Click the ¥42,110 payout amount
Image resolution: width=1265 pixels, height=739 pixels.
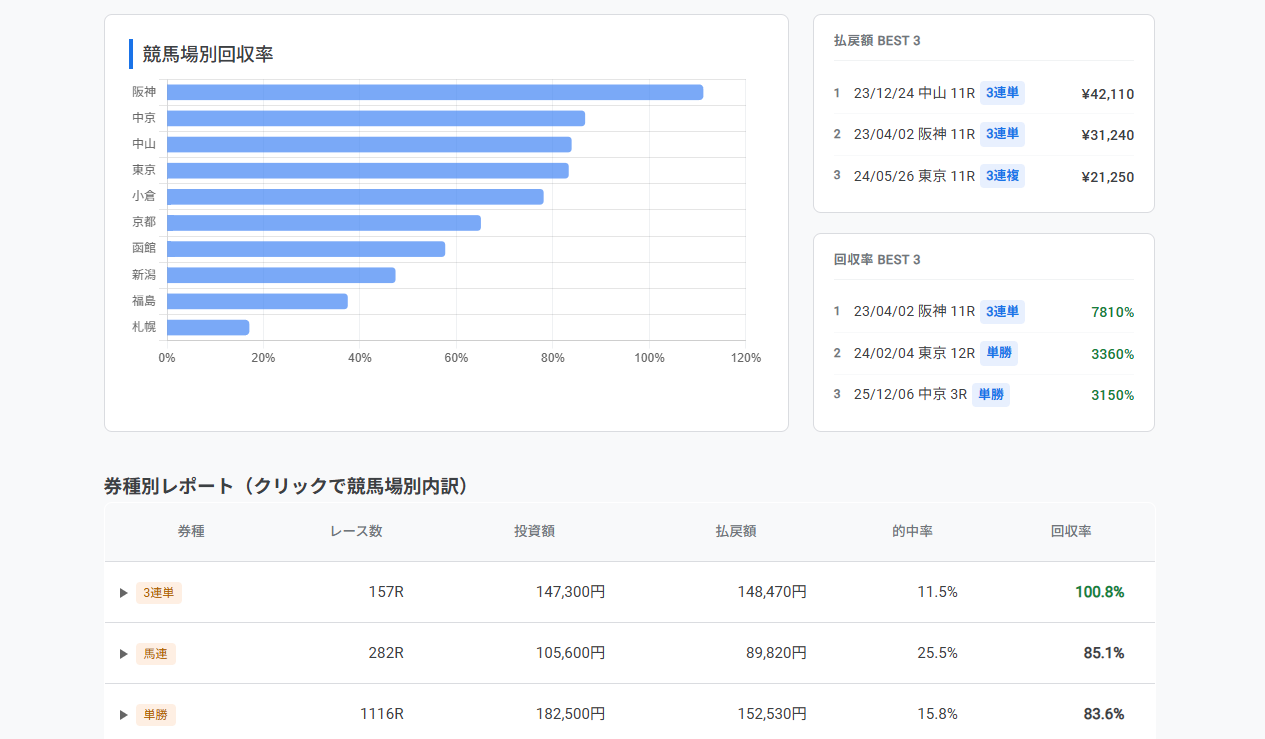tap(1107, 93)
